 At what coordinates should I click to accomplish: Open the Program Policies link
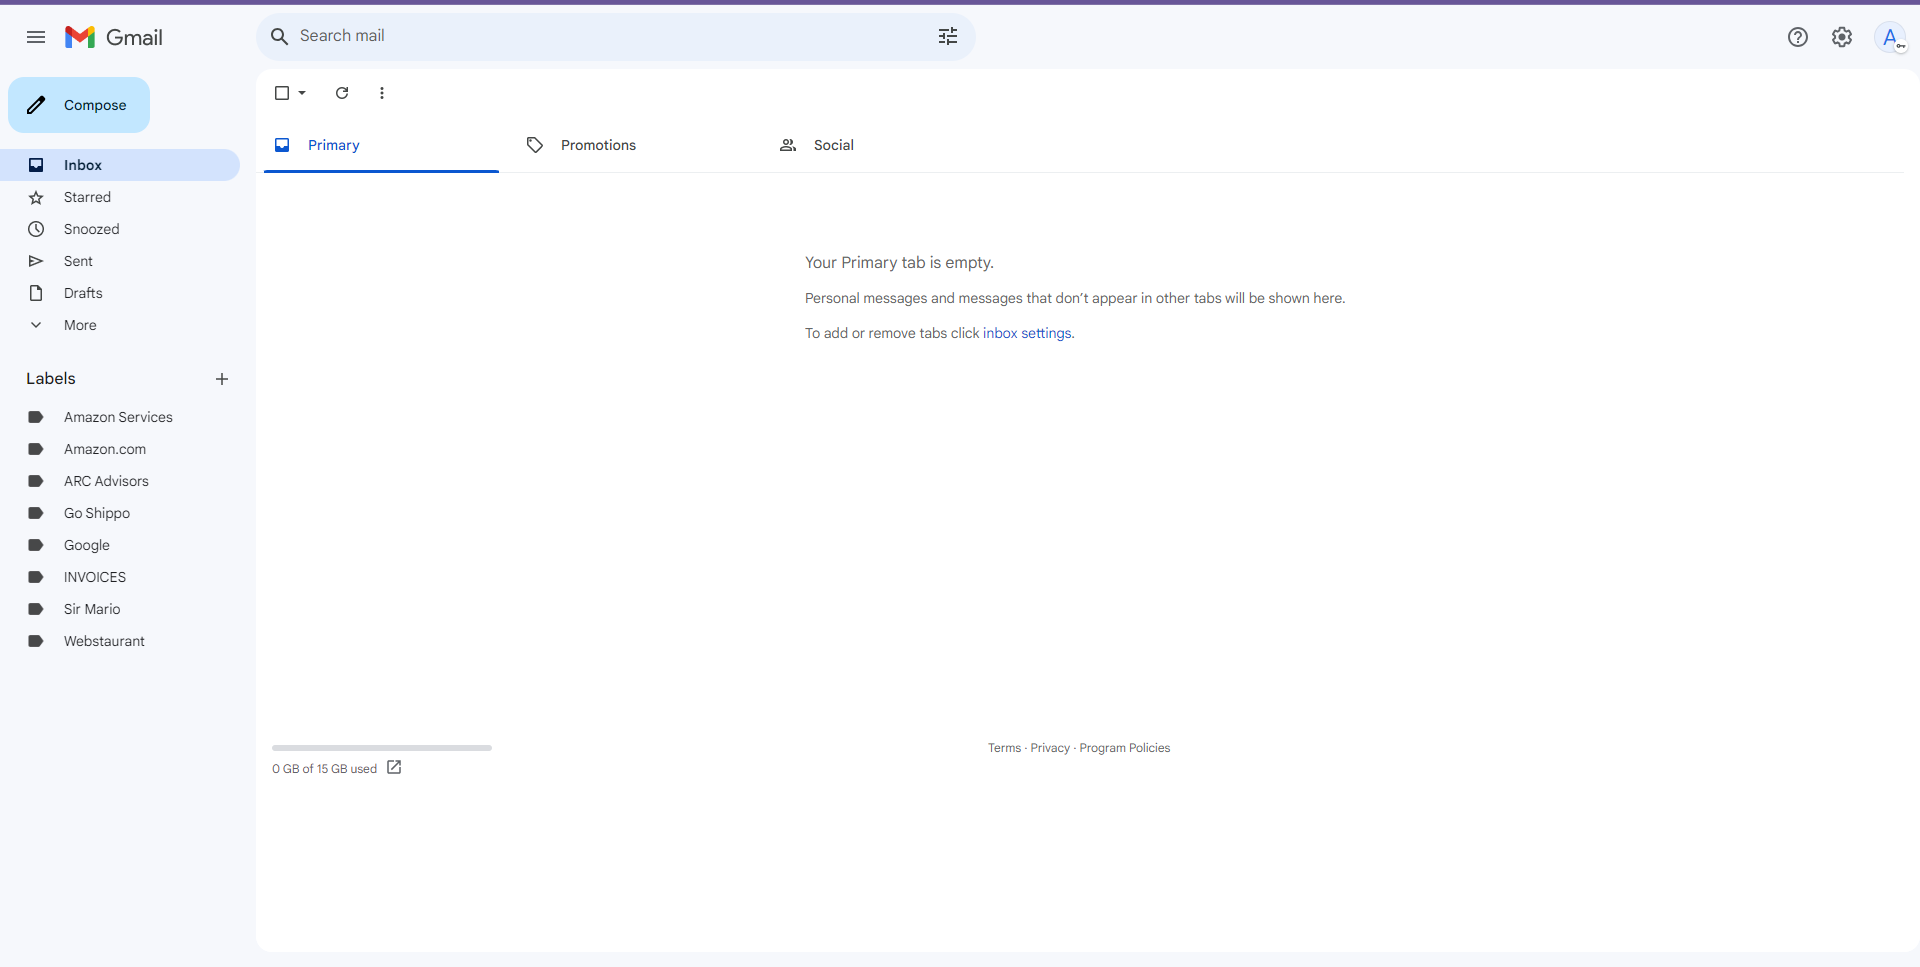[1125, 748]
